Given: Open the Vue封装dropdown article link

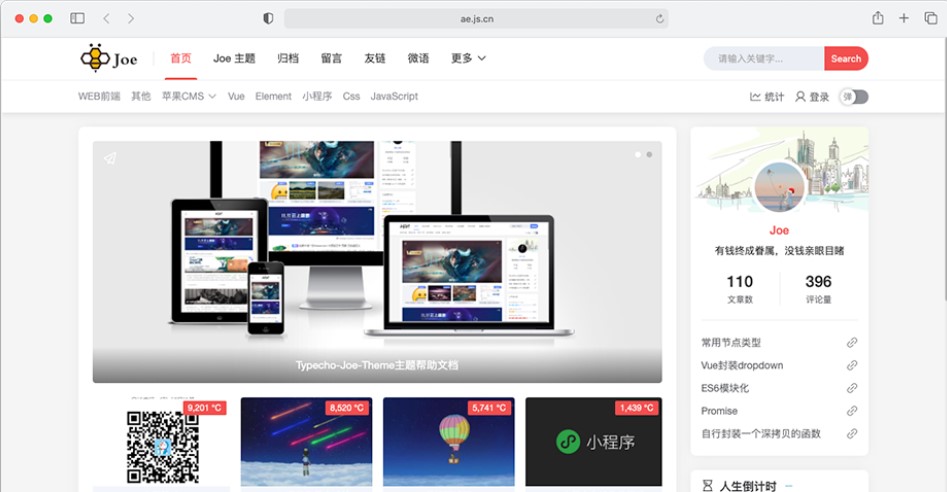Looking at the screenshot, I should (x=742, y=365).
